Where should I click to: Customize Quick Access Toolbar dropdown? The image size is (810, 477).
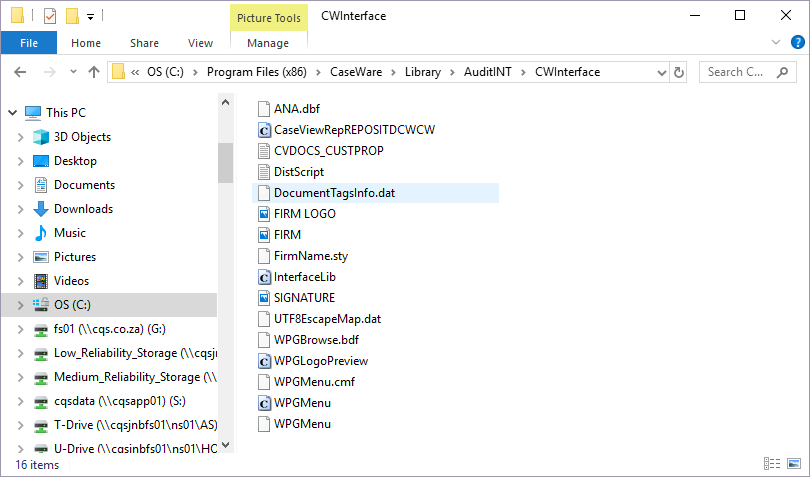(90, 17)
